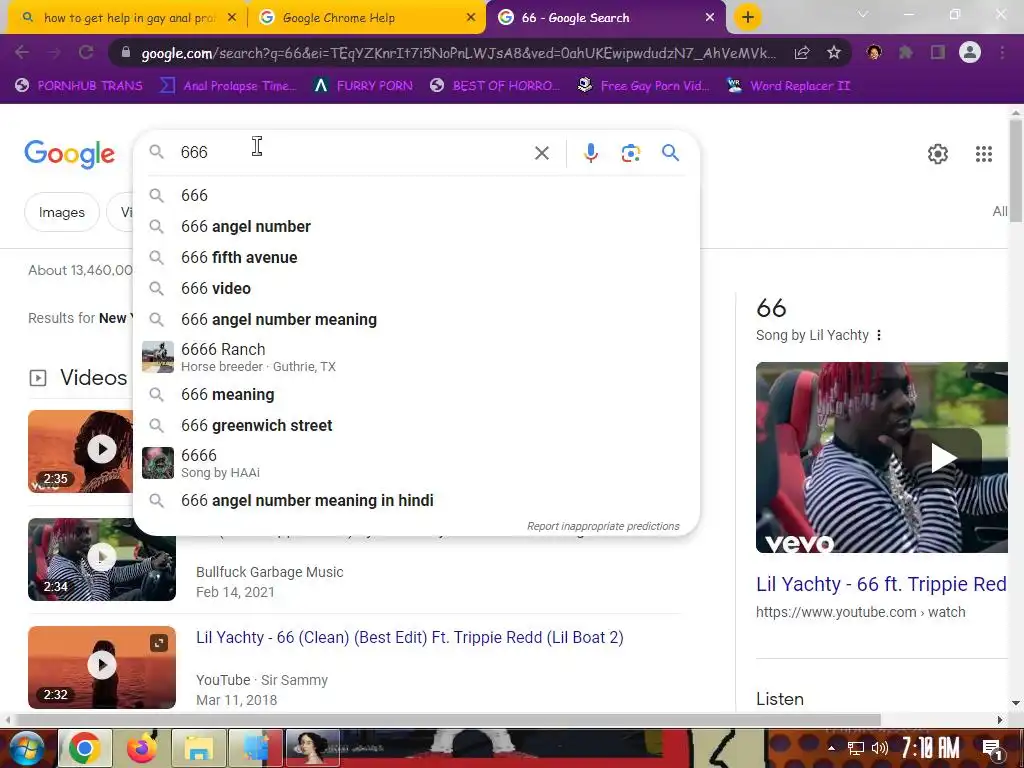Open the blue window app in the taskbar

(255, 748)
